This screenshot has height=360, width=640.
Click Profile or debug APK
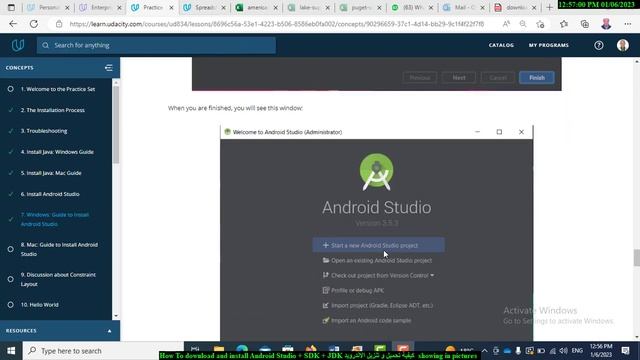(x=353, y=291)
